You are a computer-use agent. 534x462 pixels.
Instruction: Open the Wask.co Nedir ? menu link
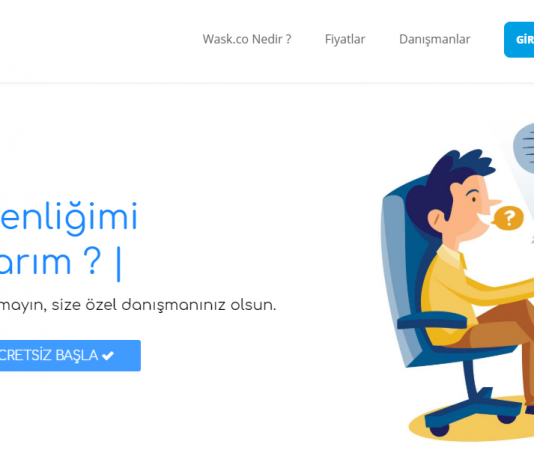pyautogui.click(x=247, y=39)
